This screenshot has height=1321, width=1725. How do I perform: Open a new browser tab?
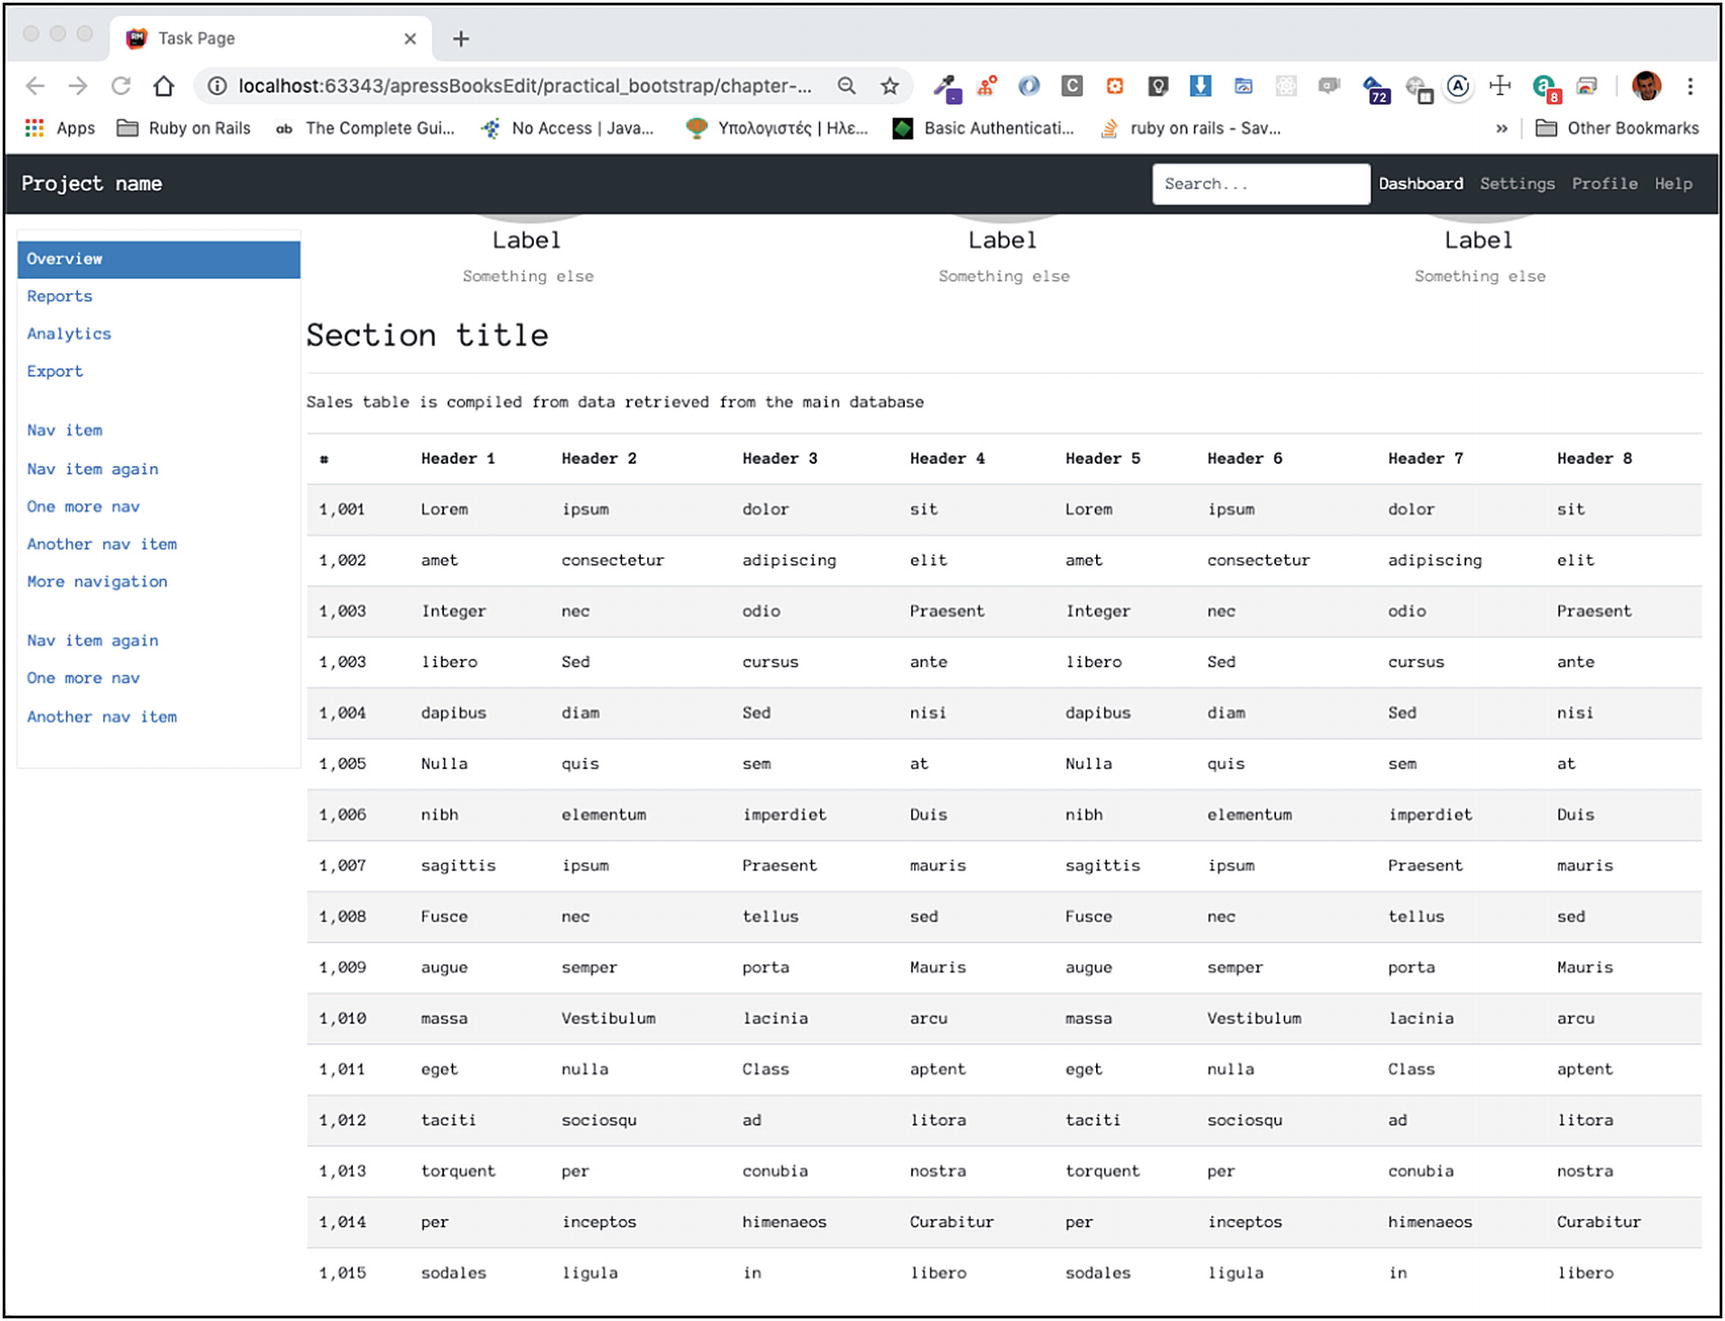click(x=460, y=39)
